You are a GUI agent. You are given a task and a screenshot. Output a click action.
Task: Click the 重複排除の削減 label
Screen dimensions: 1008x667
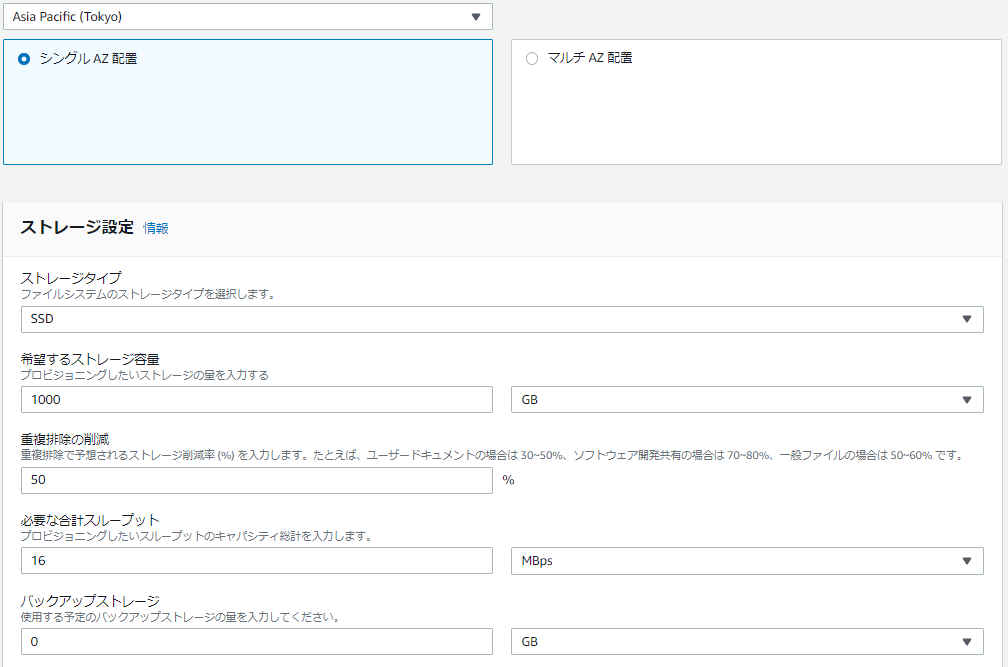[65, 440]
